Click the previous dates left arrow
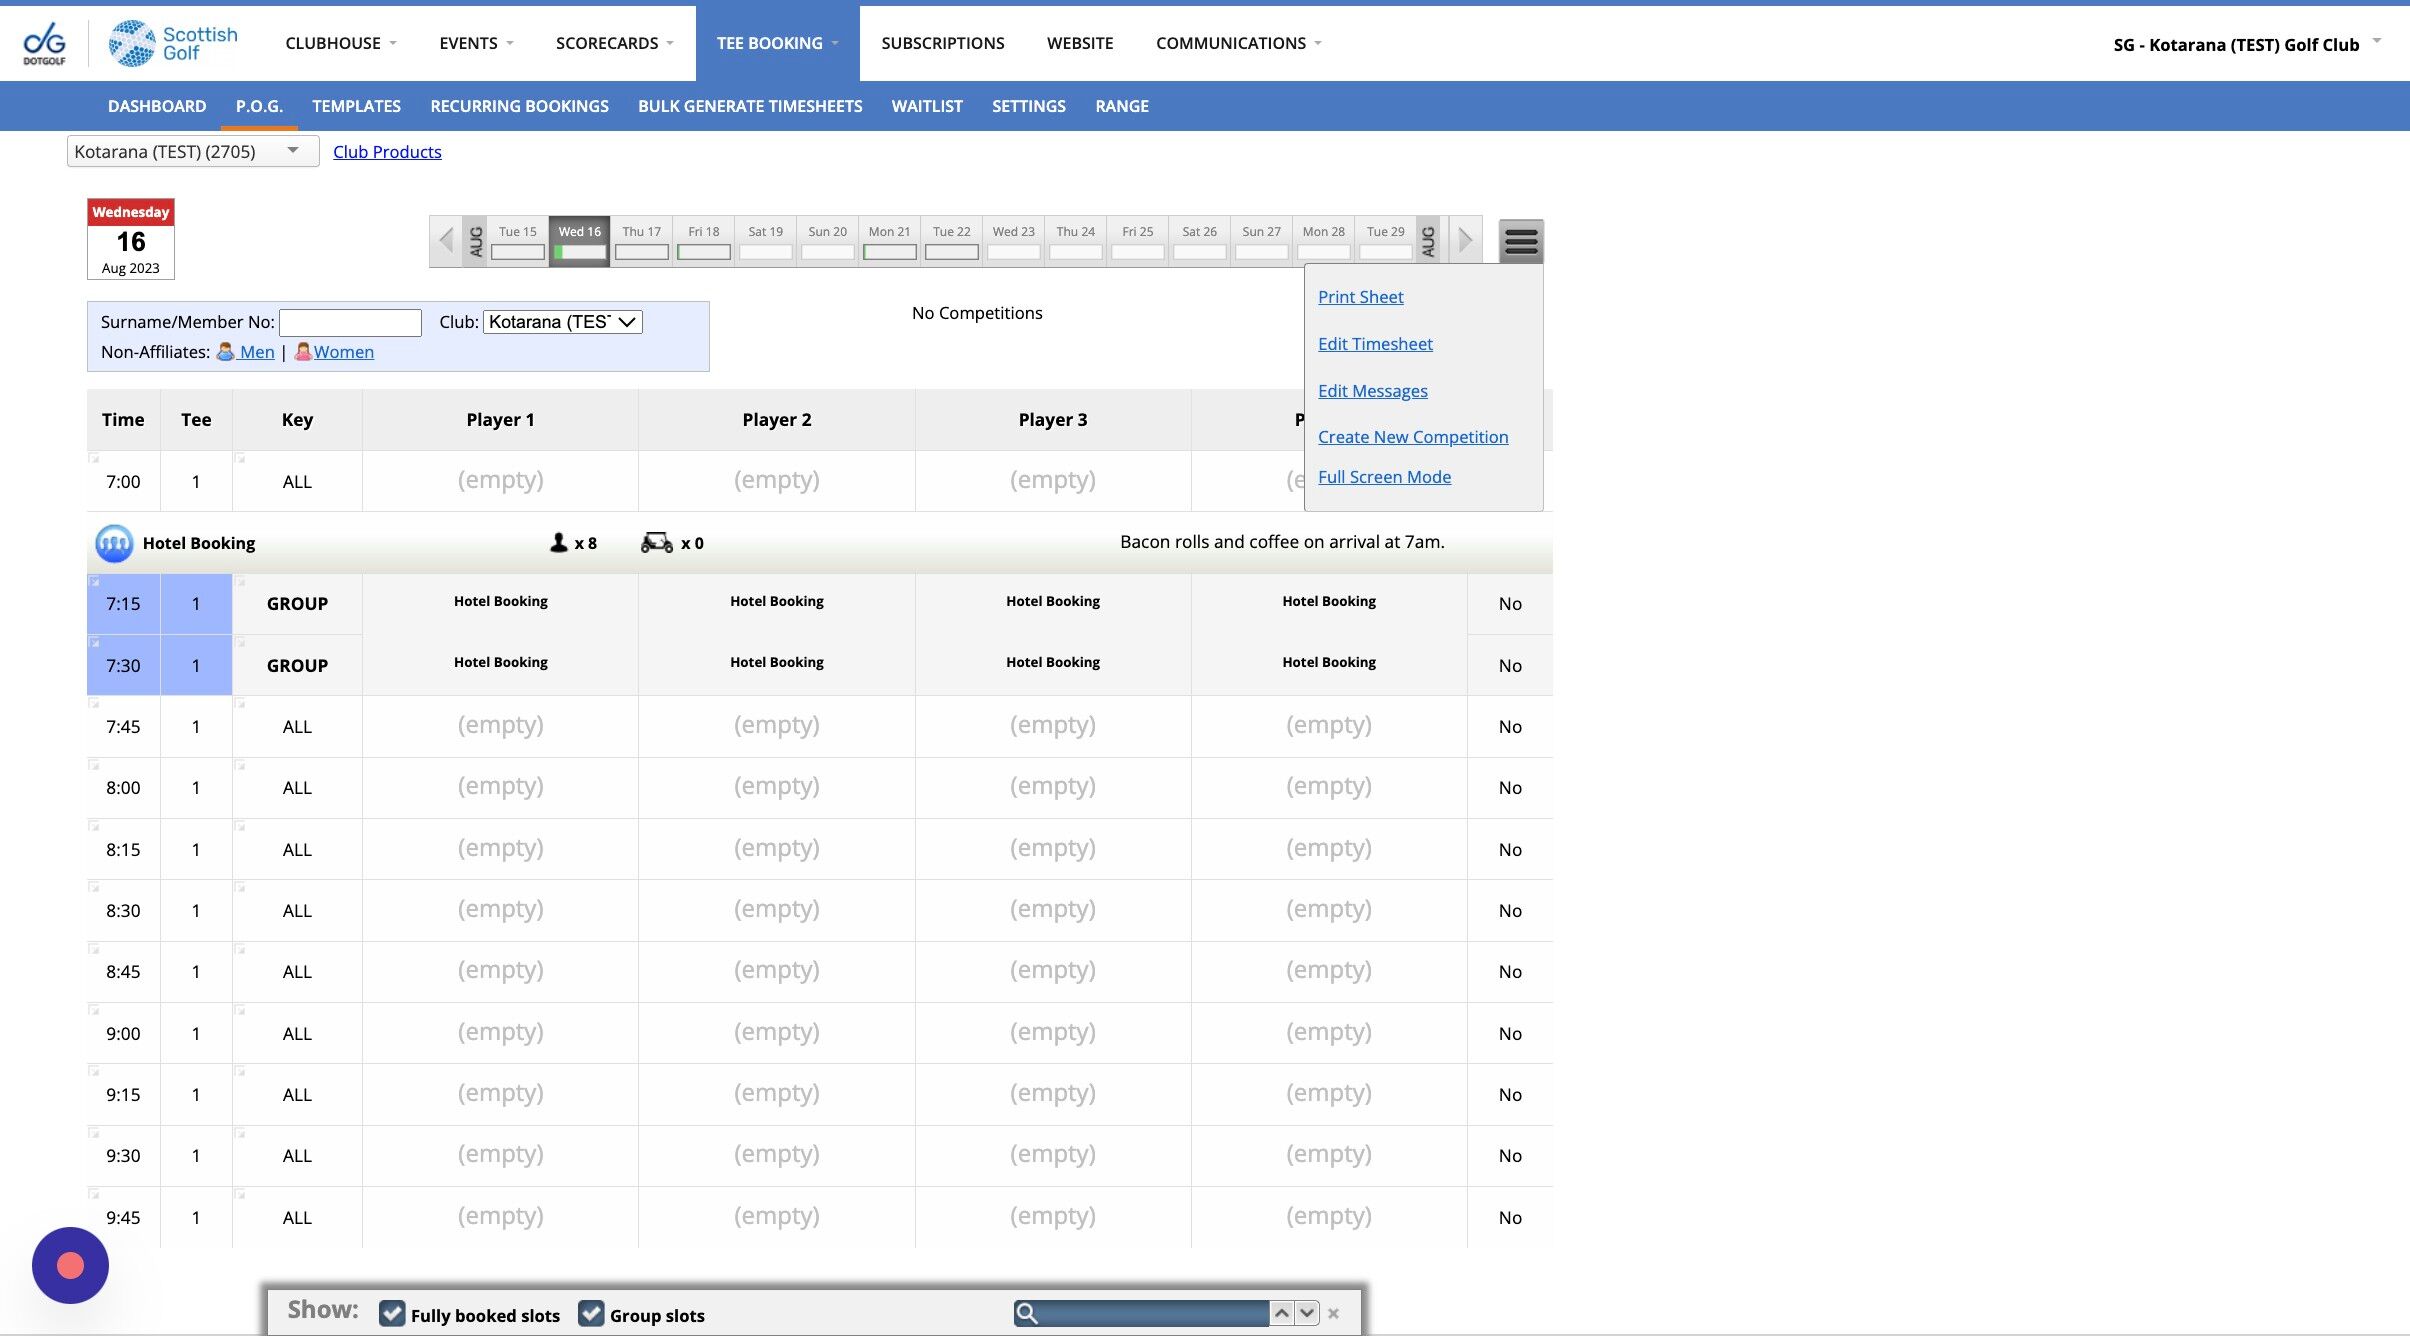This screenshot has height=1336, width=2410. 446,241
